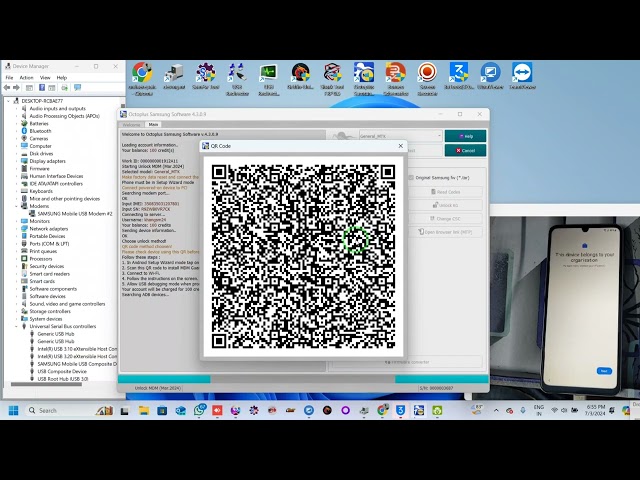Click the Unlock KG button
The width and height of the screenshot is (640, 480).
(x=445, y=205)
